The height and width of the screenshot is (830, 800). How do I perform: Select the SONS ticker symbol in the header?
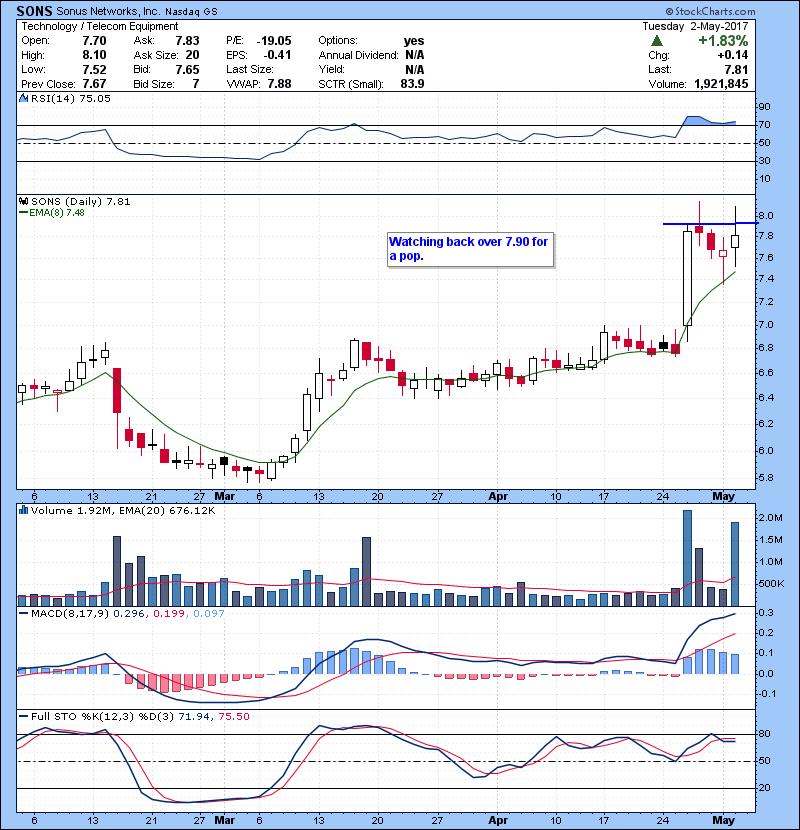click(x=34, y=11)
